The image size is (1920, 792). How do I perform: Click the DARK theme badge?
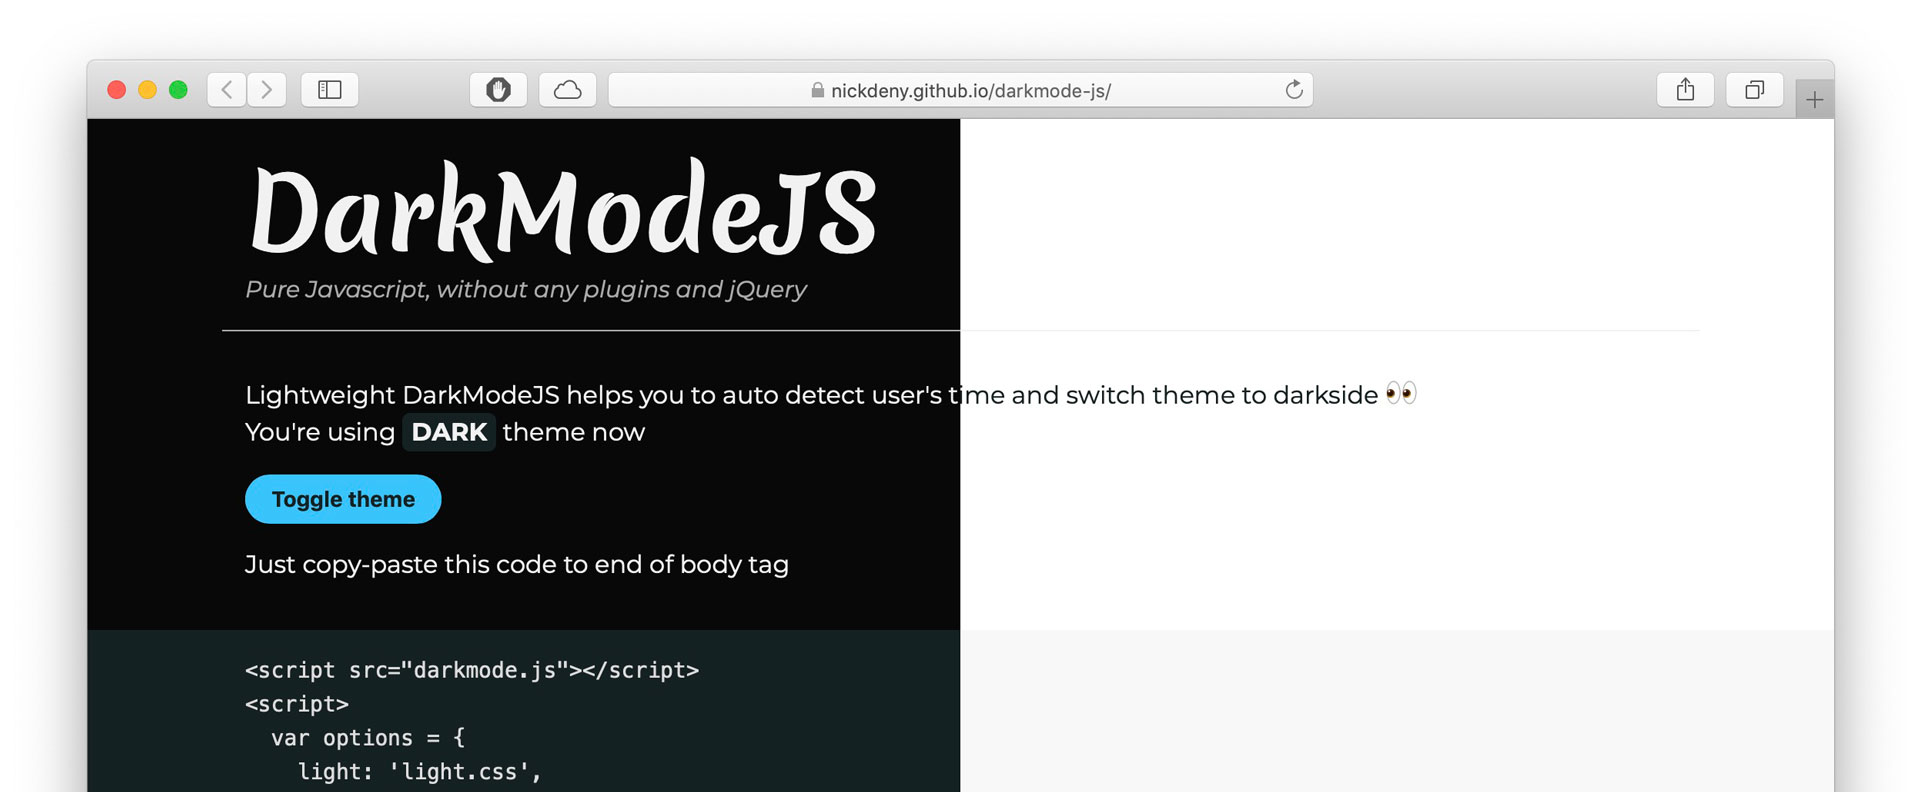449,432
